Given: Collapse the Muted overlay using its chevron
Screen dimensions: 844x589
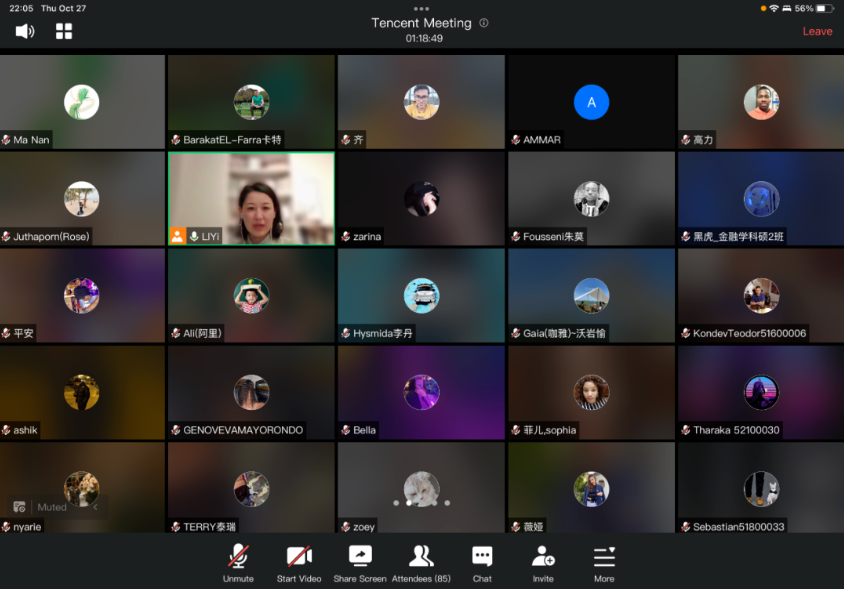Looking at the screenshot, I should [x=96, y=507].
